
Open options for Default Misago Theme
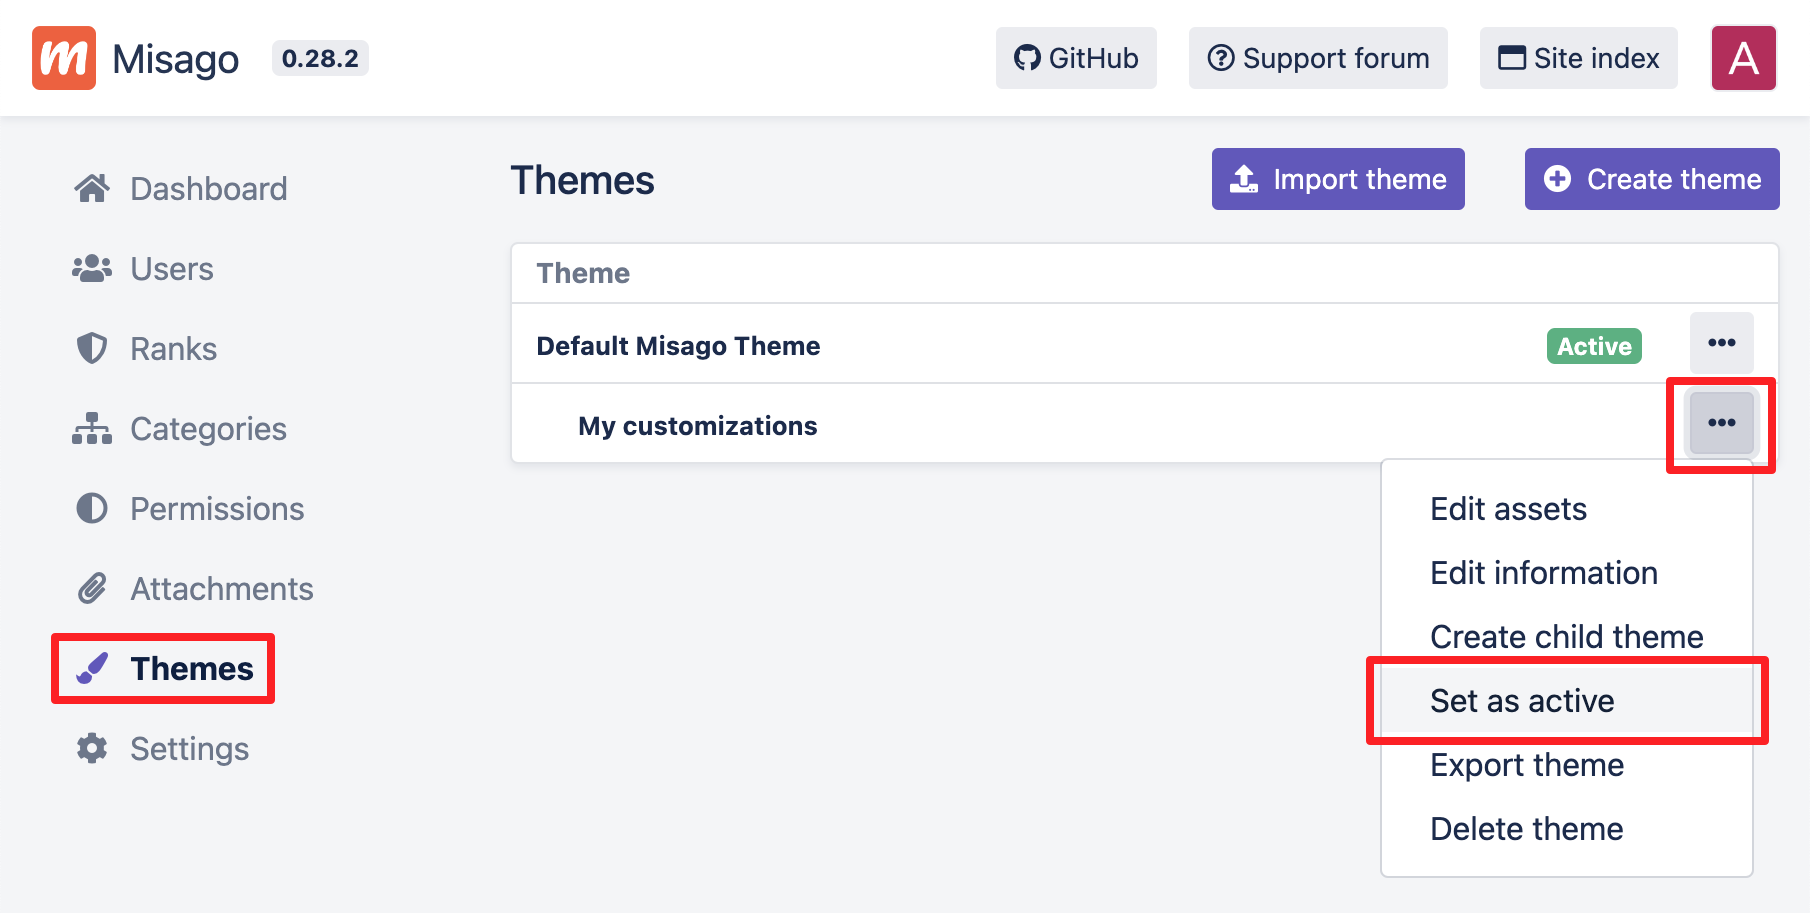(x=1721, y=343)
